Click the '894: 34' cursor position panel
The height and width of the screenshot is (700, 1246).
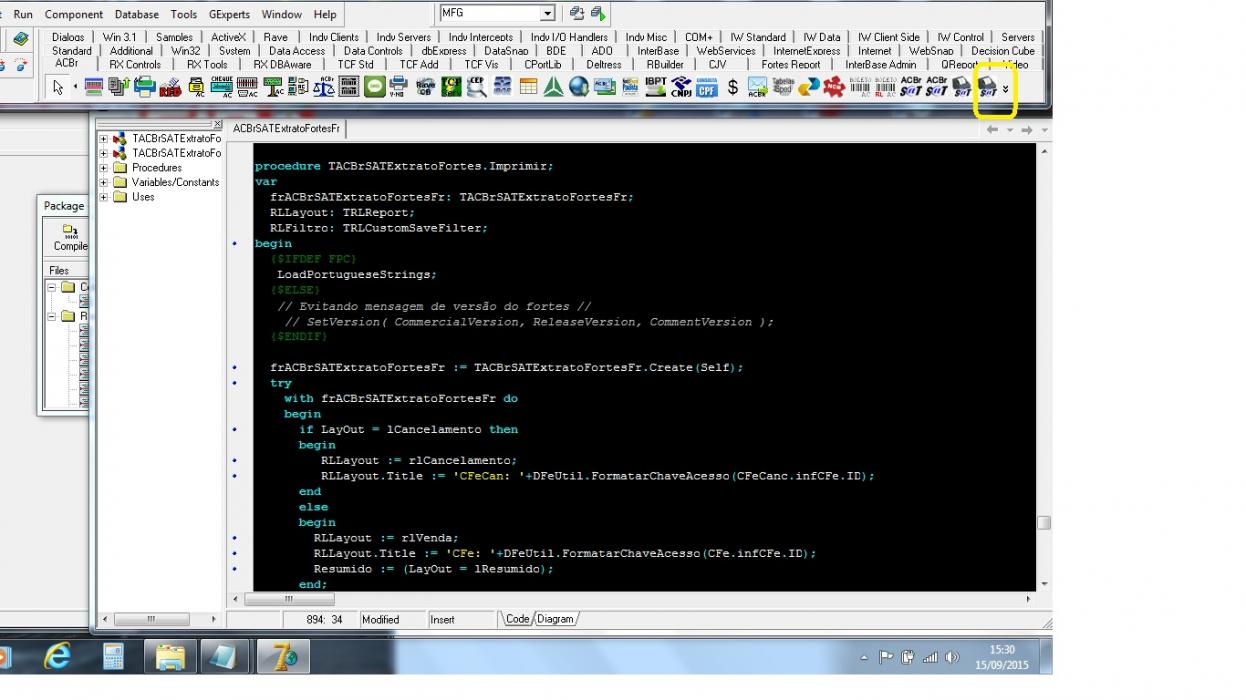point(320,620)
